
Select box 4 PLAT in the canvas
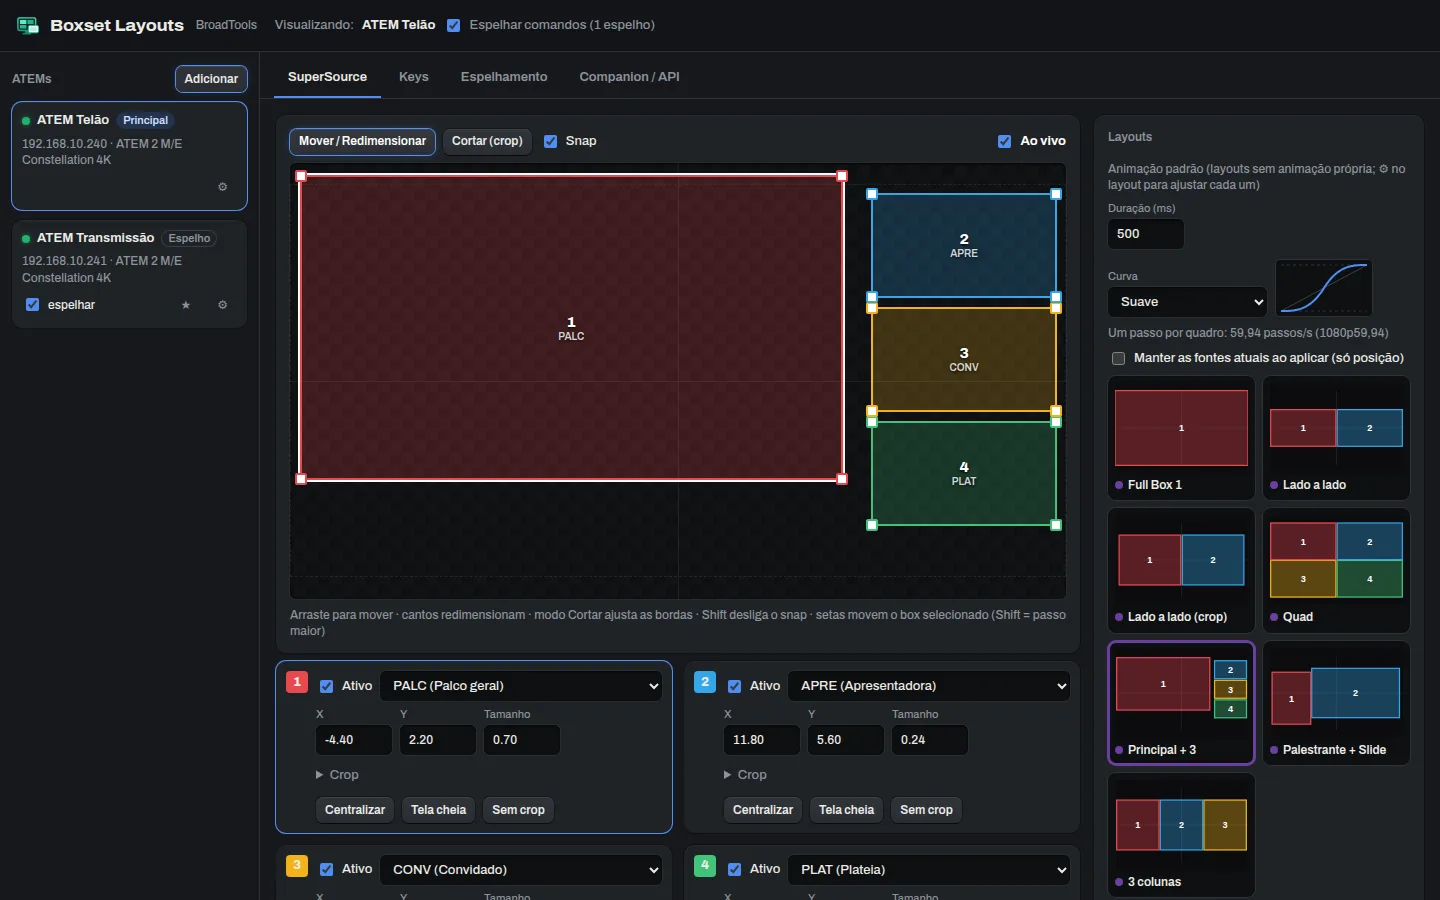pyautogui.click(x=964, y=473)
